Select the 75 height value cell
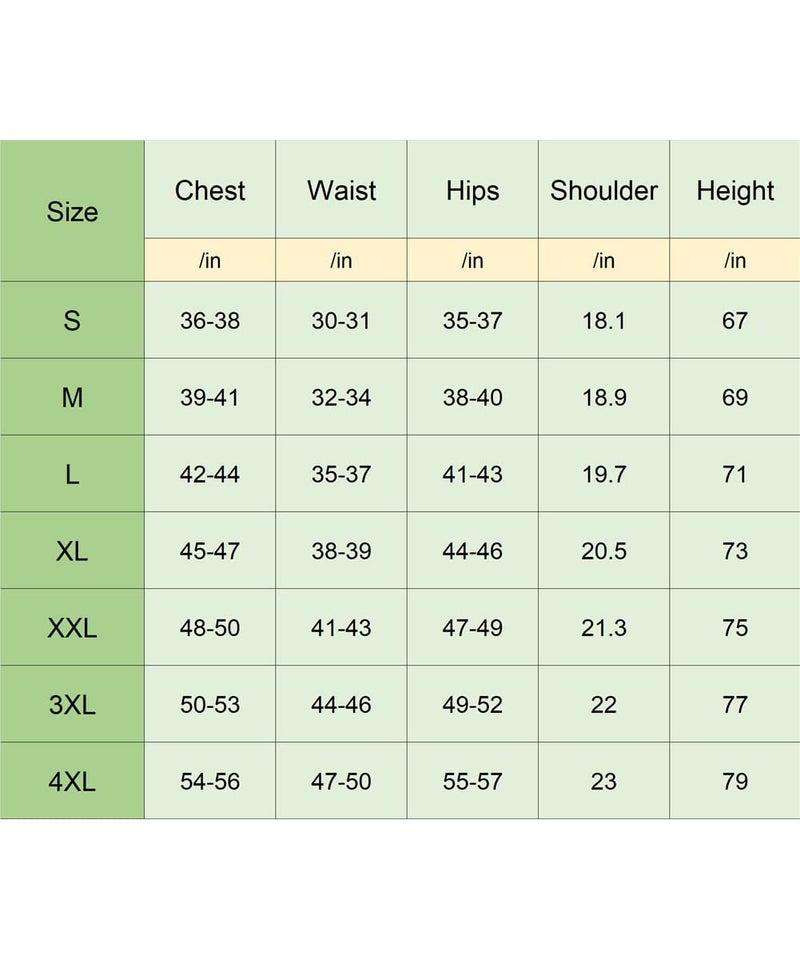This screenshot has width=800, height=959. 735,628
